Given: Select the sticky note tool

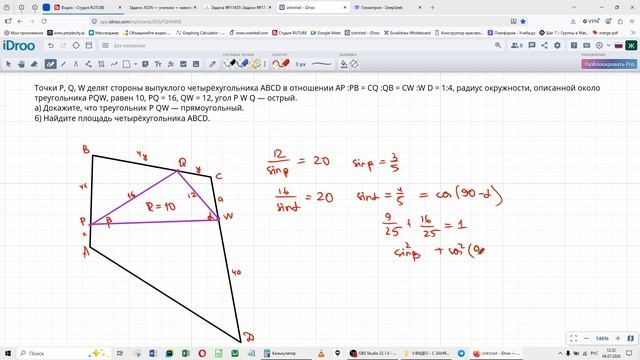Looking at the screenshot, I should pyautogui.click(x=145, y=64).
